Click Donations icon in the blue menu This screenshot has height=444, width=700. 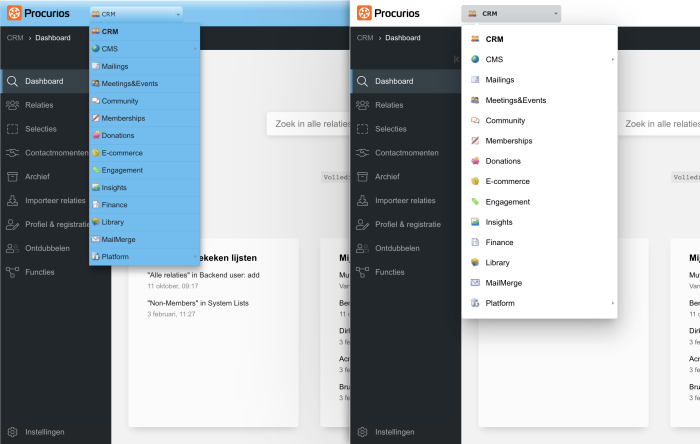tap(96, 135)
